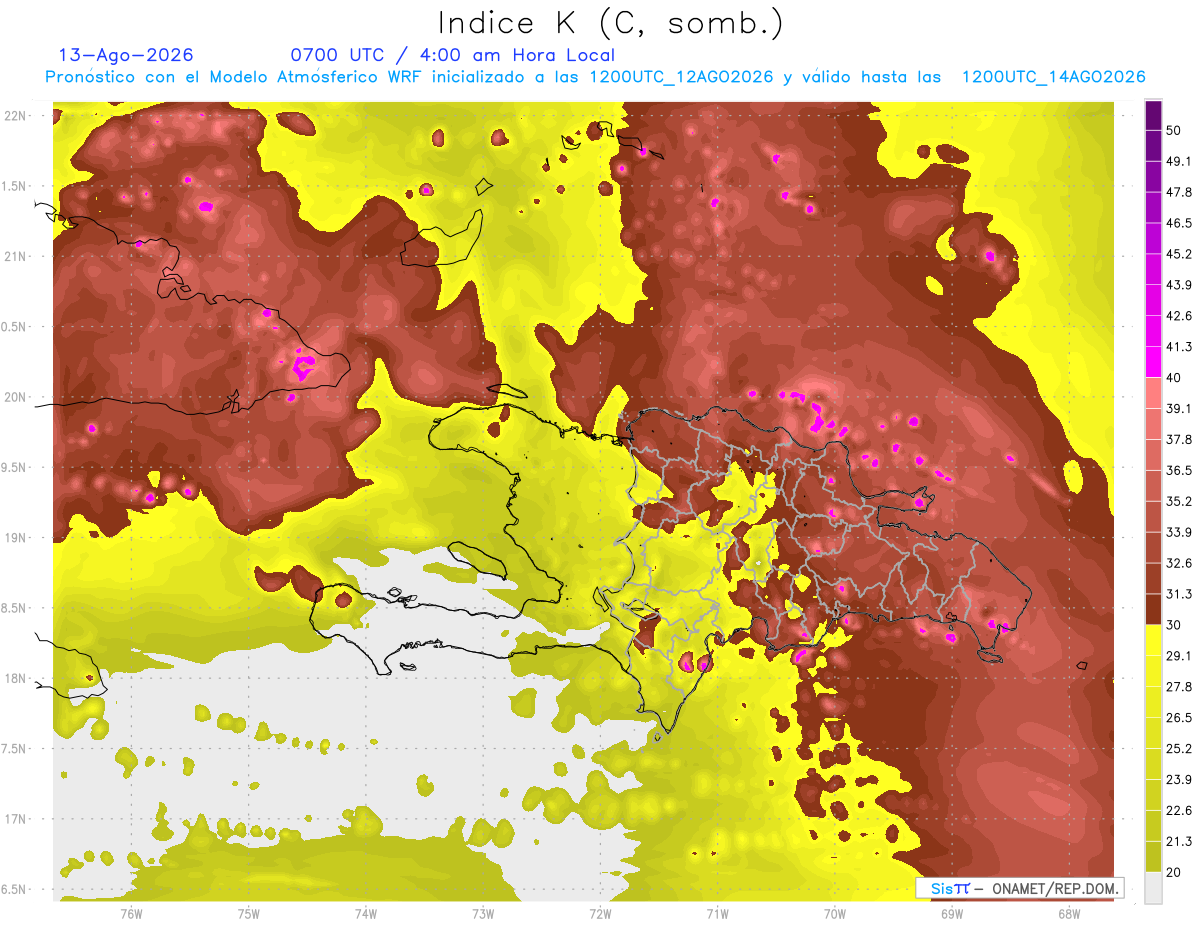Click the colorbar label "42.6"
This screenshot has height=927, width=1200.
point(1178,316)
